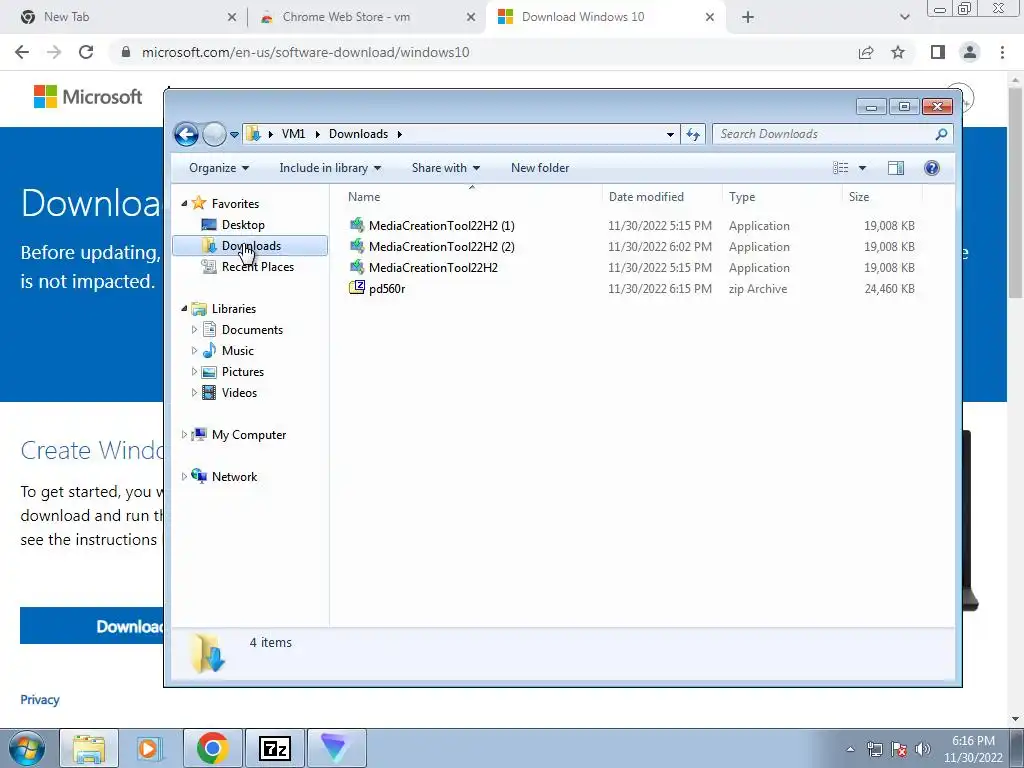
Task: Select Downloads in the navigation pane
Action: click(x=251, y=246)
